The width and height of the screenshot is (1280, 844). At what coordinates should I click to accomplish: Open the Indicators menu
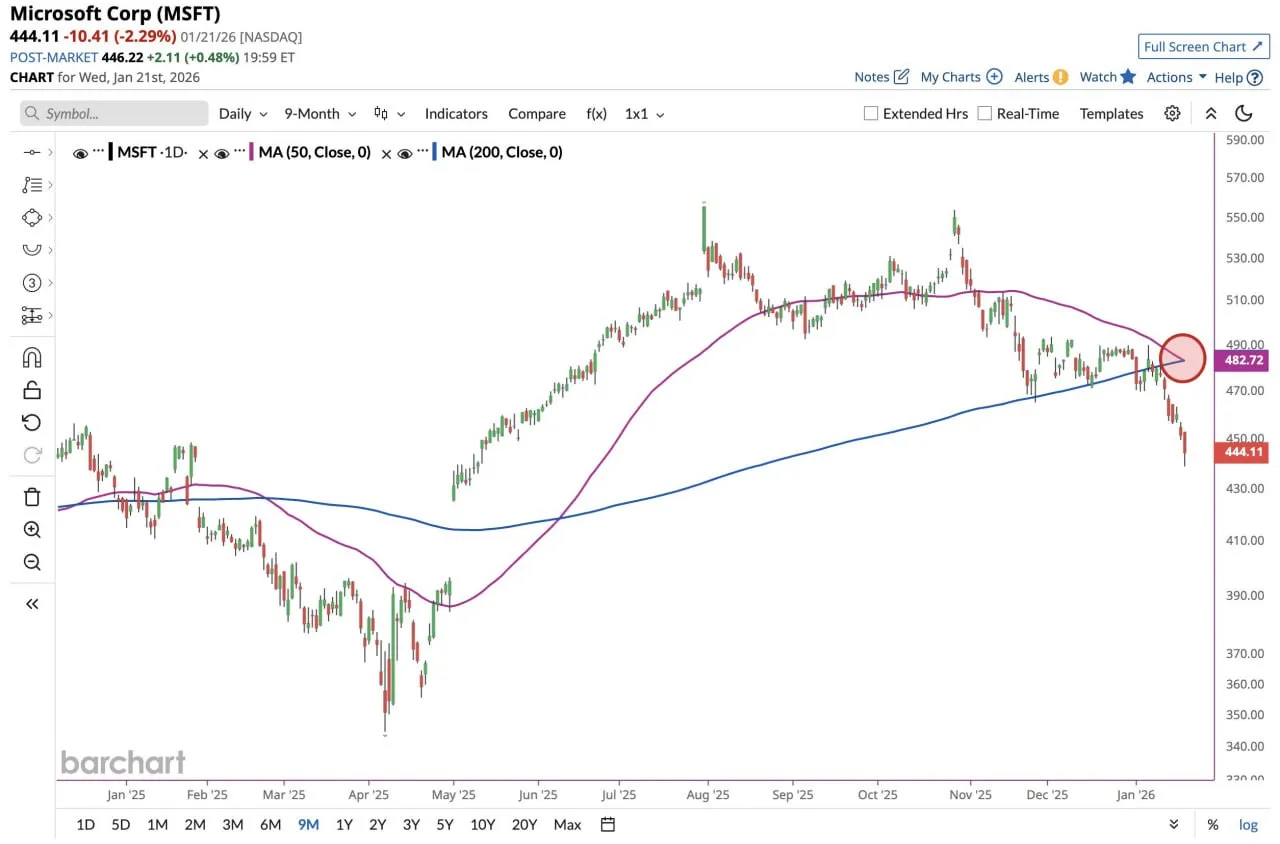click(456, 114)
